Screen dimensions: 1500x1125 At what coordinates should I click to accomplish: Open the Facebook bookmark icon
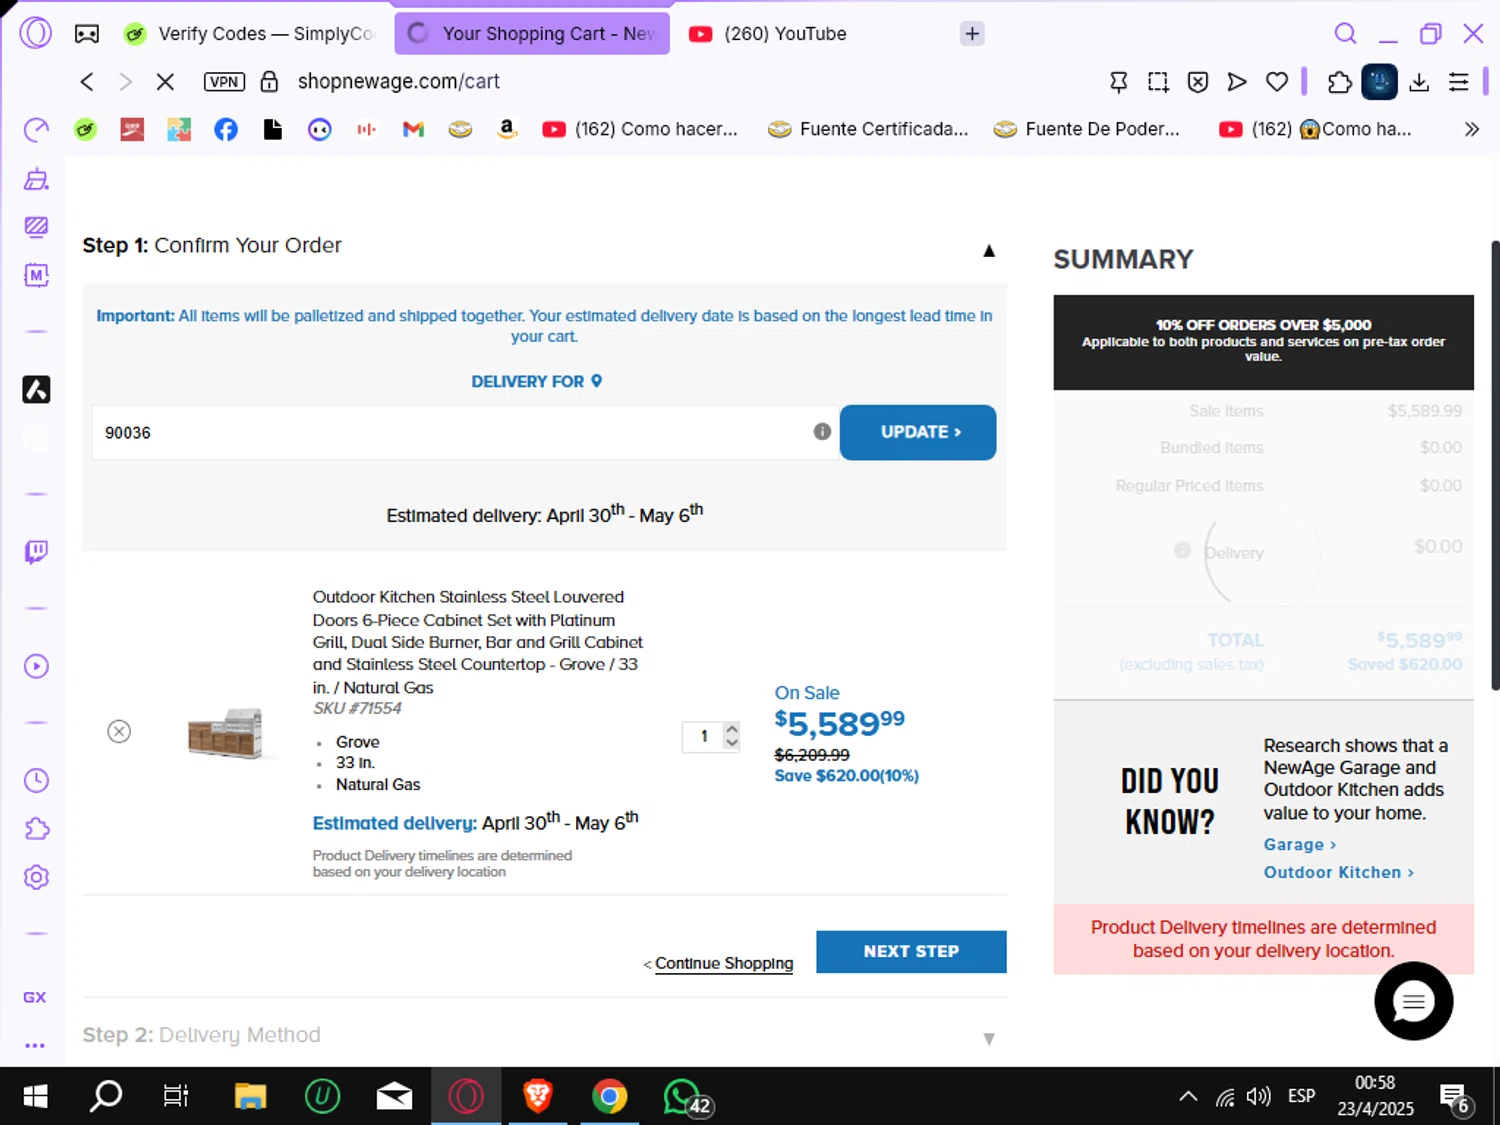[x=226, y=129]
